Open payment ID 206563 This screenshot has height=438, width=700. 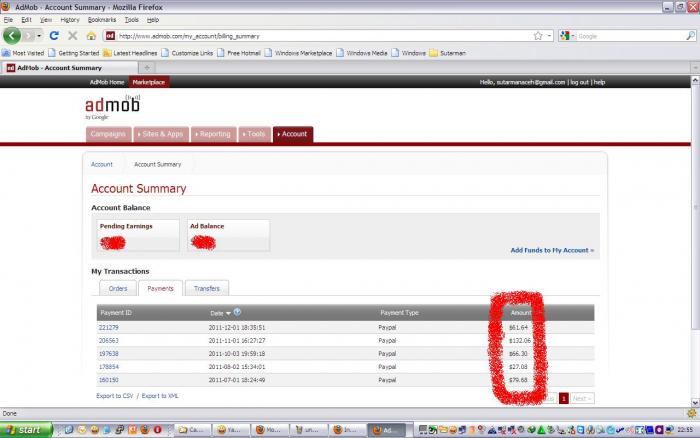pos(108,340)
